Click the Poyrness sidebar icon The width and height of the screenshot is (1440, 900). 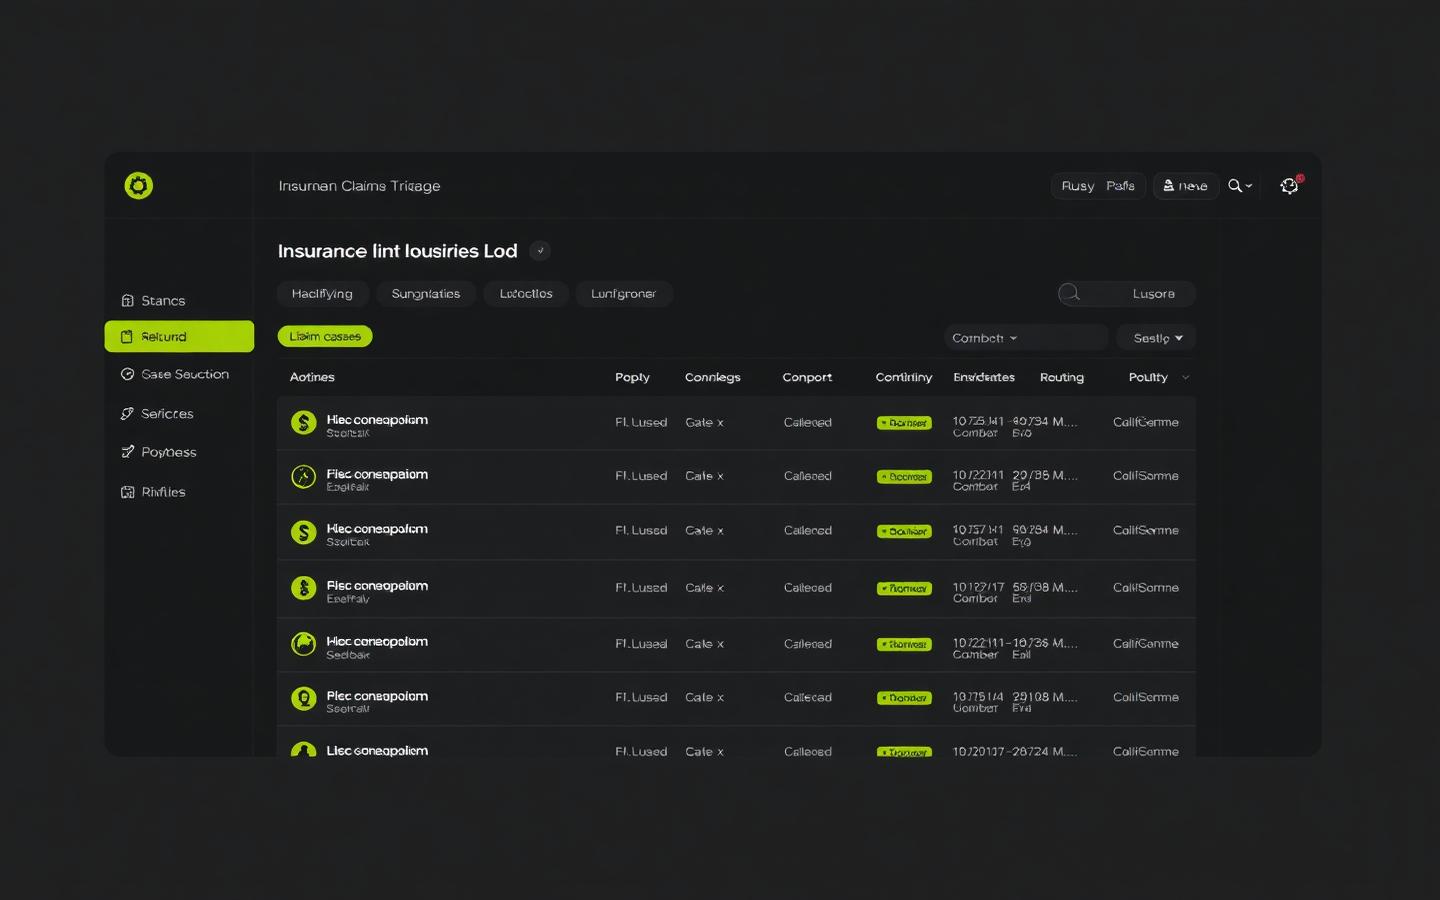click(x=127, y=452)
